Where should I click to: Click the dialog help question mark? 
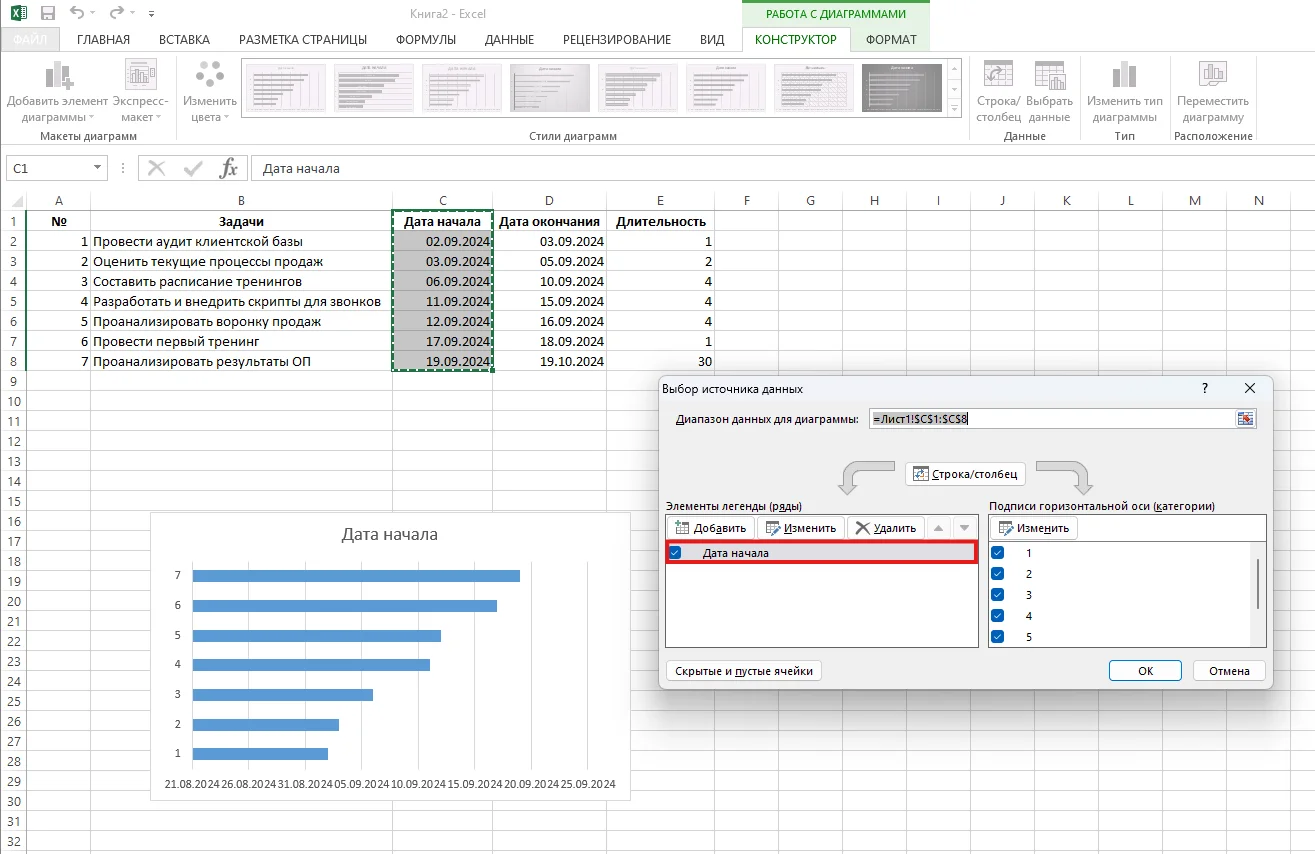(1205, 388)
